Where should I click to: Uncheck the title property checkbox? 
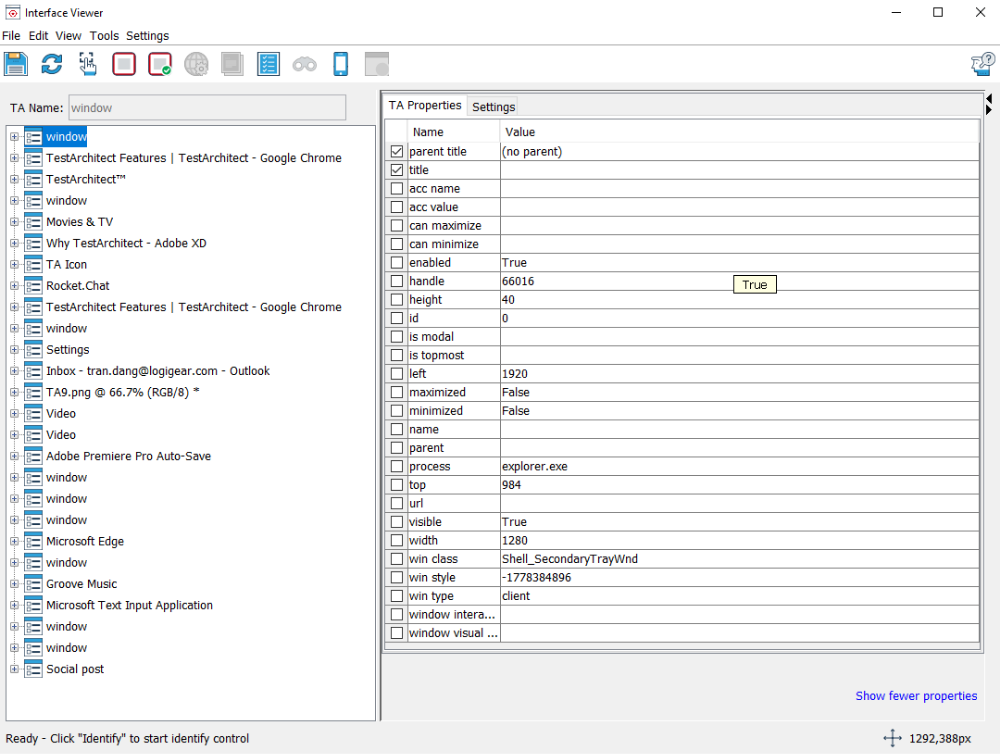coord(397,170)
